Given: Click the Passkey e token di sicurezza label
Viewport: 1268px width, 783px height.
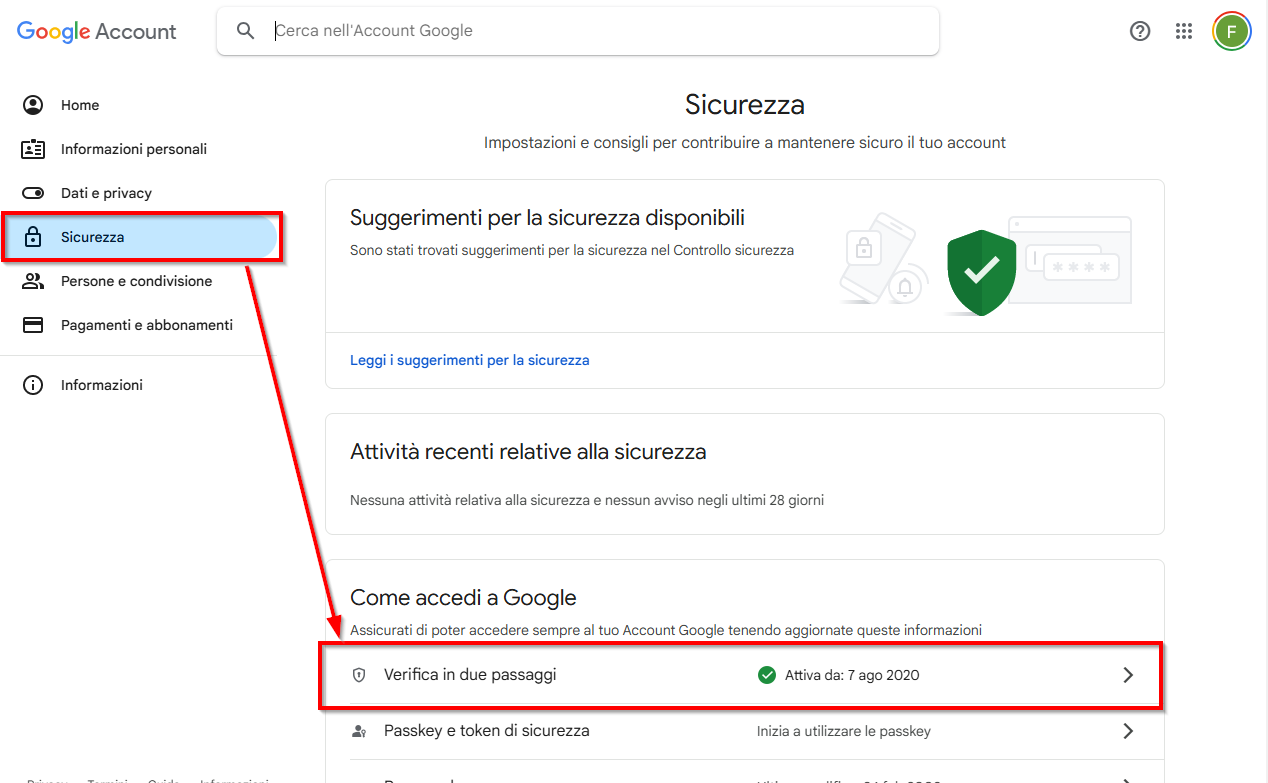Looking at the screenshot, I should [x=486, y=731].
